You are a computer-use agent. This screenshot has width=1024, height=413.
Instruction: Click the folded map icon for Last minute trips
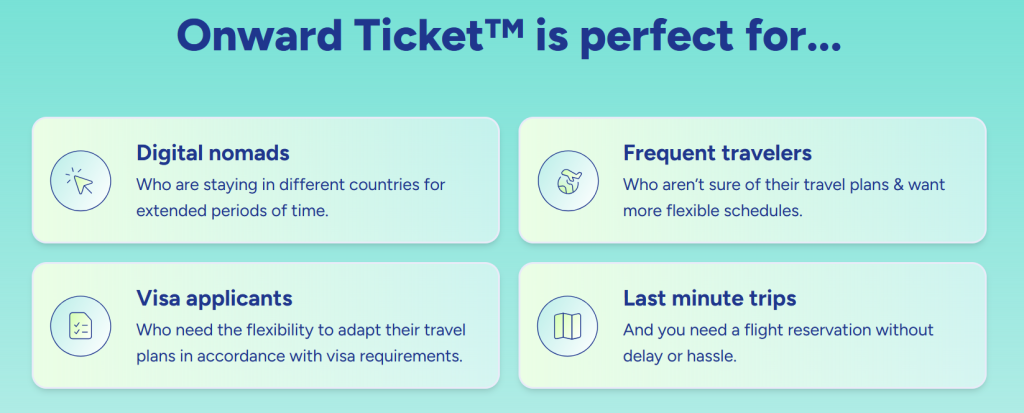566,325
